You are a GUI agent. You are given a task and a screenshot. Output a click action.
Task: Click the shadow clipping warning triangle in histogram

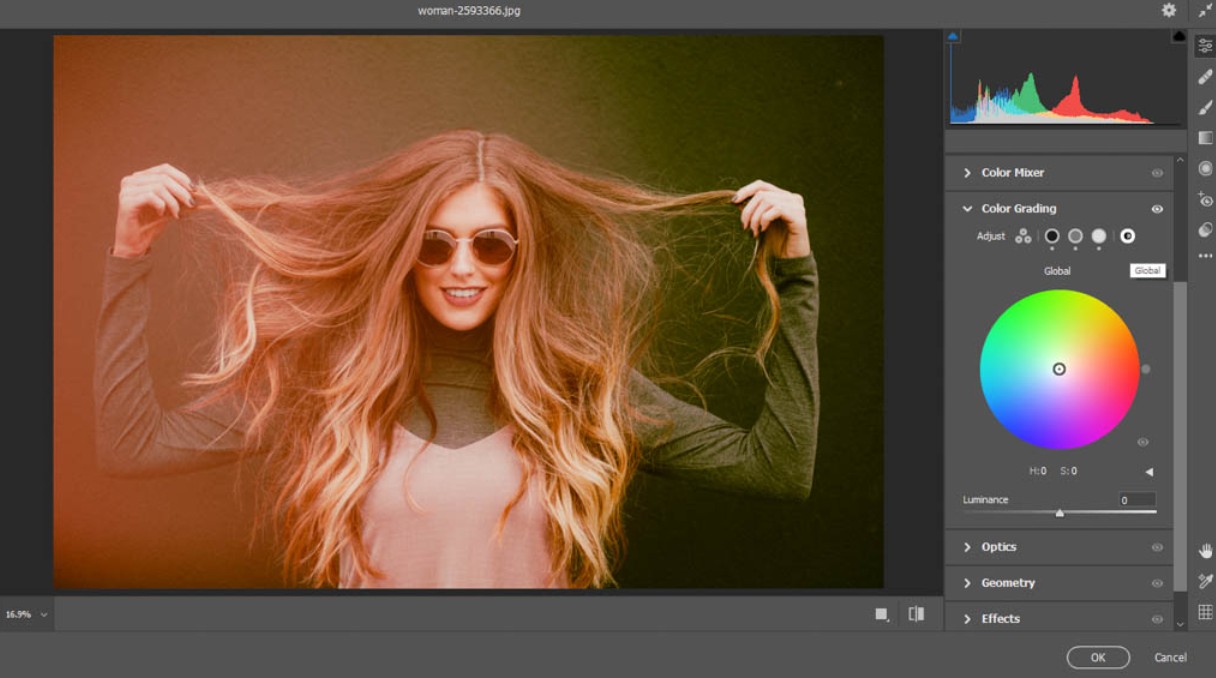point(952,36)
